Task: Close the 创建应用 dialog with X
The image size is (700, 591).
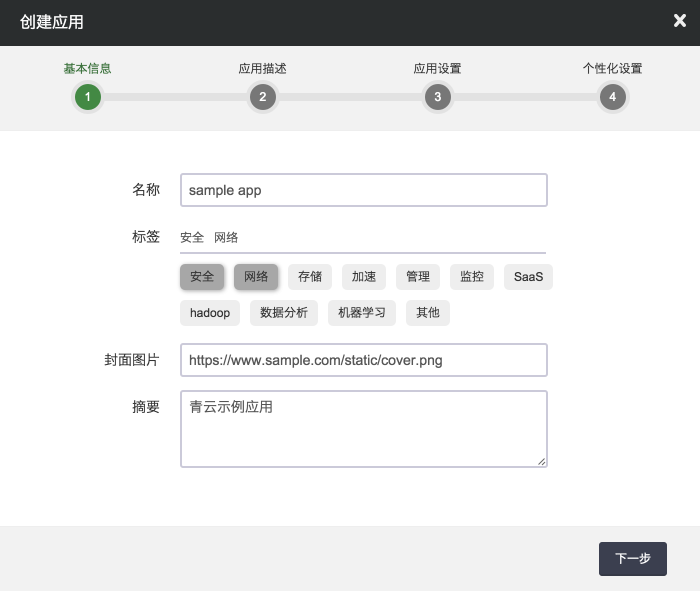Action: point(680,21)
